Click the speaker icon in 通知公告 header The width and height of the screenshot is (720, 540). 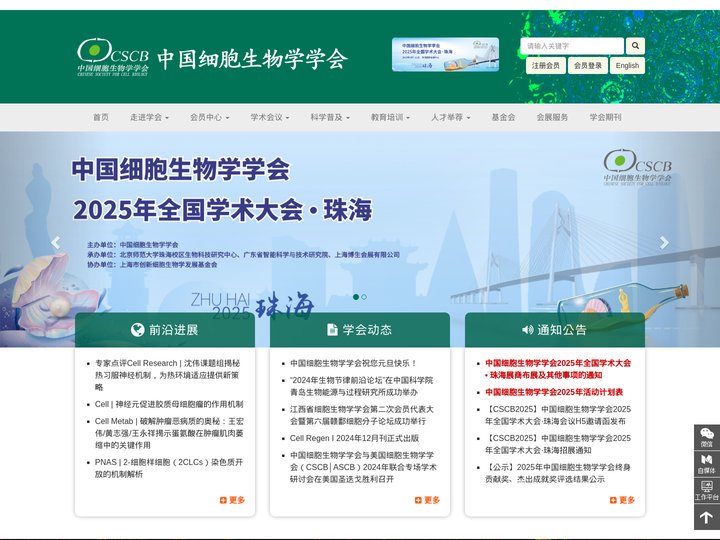(x=528, y=330)
